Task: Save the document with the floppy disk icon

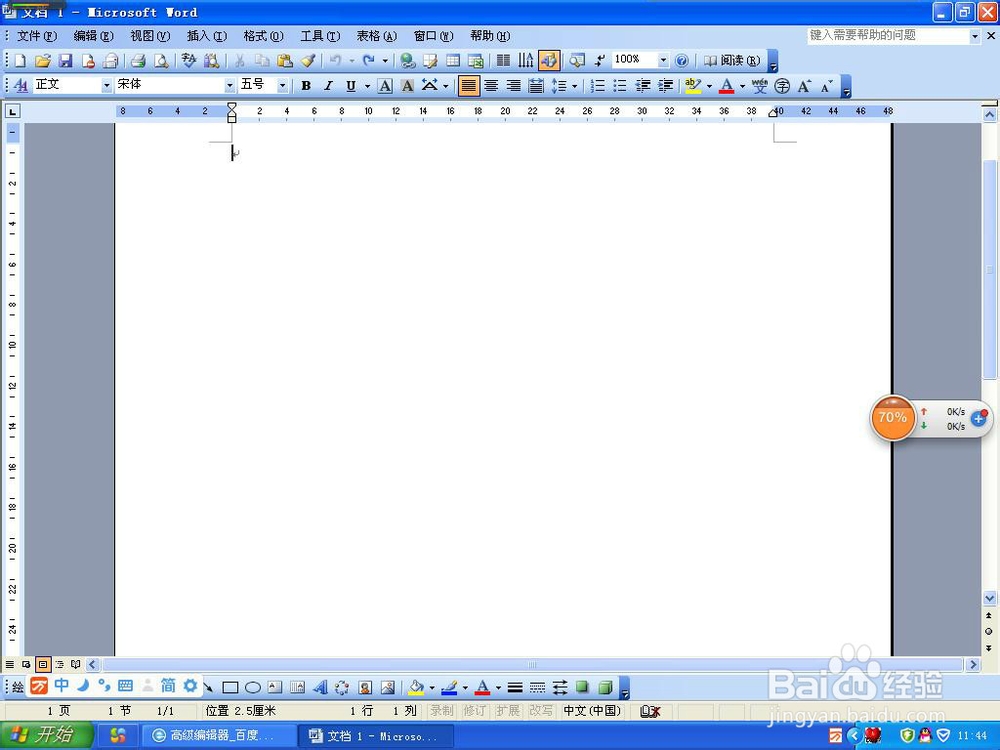Action: 65,61
